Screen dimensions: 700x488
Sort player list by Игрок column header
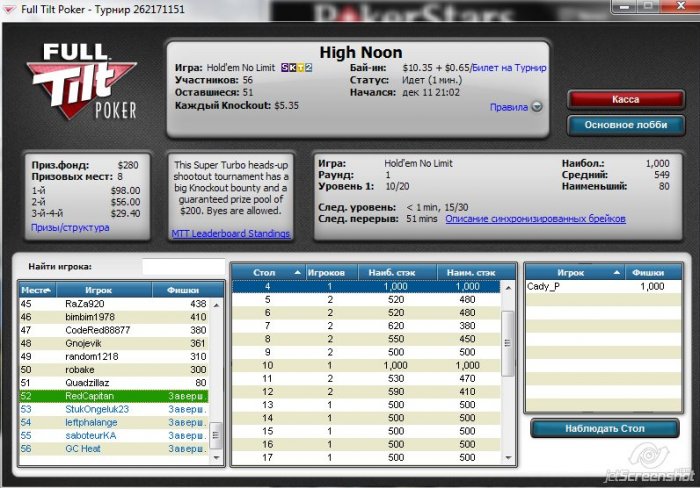click(x=104, y=290)
